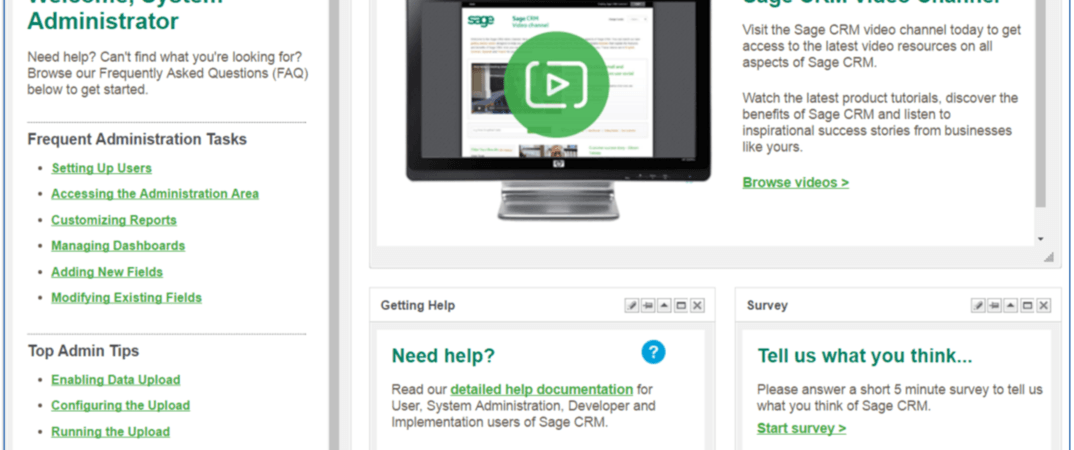Open Configuring the Upload tip
Screen dimensions: 1074x450
121,405
